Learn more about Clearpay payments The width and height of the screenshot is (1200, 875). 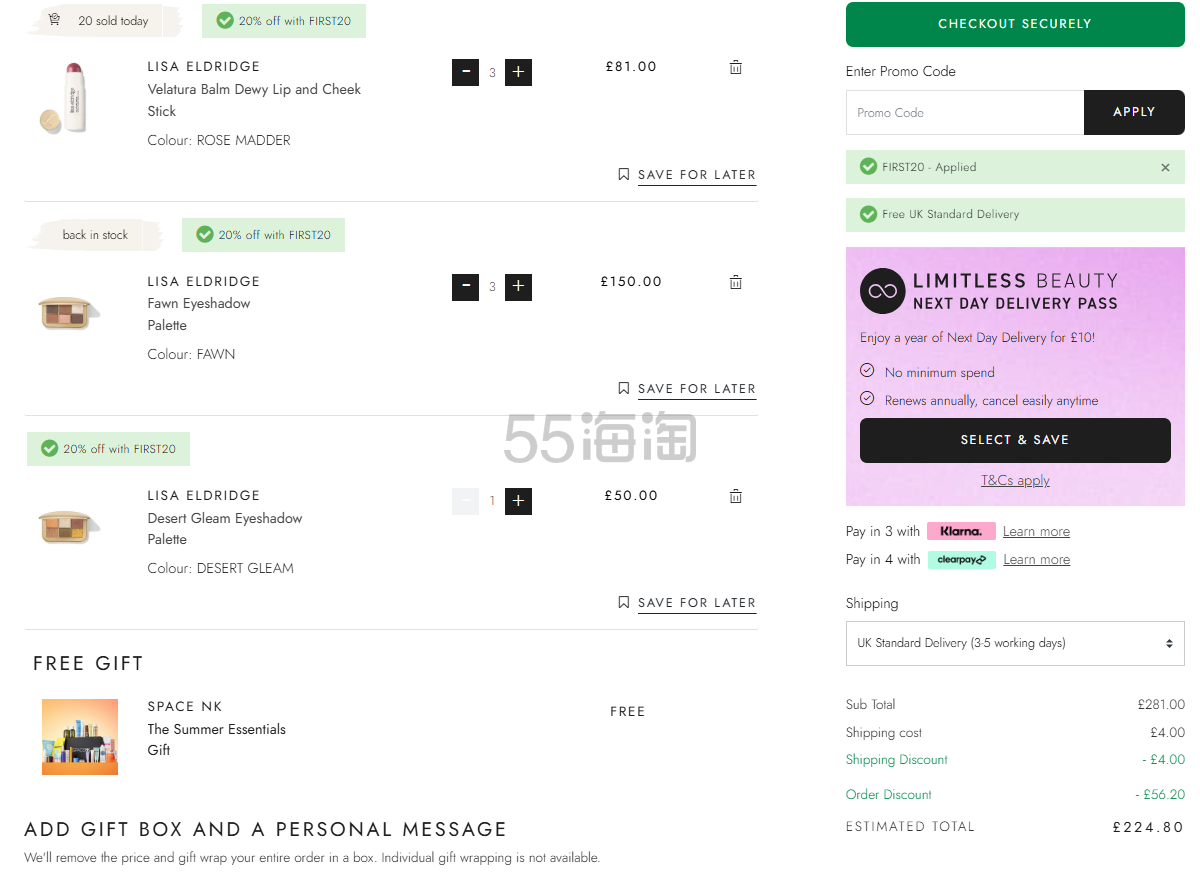tap(1036, 560)
